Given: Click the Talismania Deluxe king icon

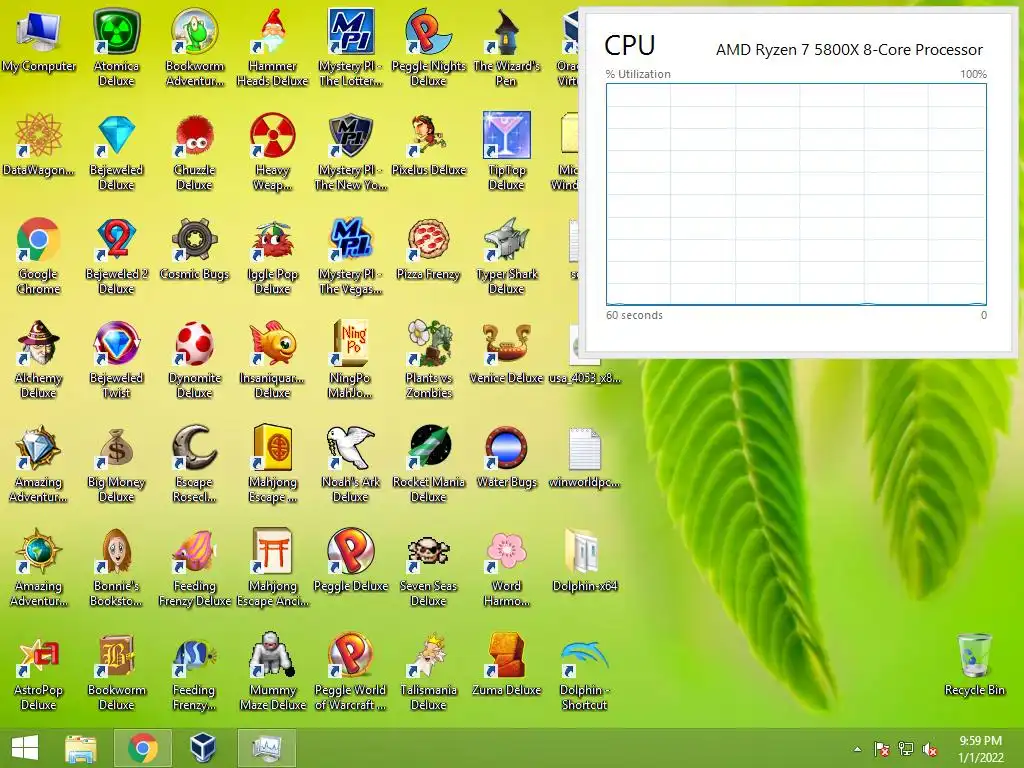Looking at the screenshot, I should click(428, 656).
